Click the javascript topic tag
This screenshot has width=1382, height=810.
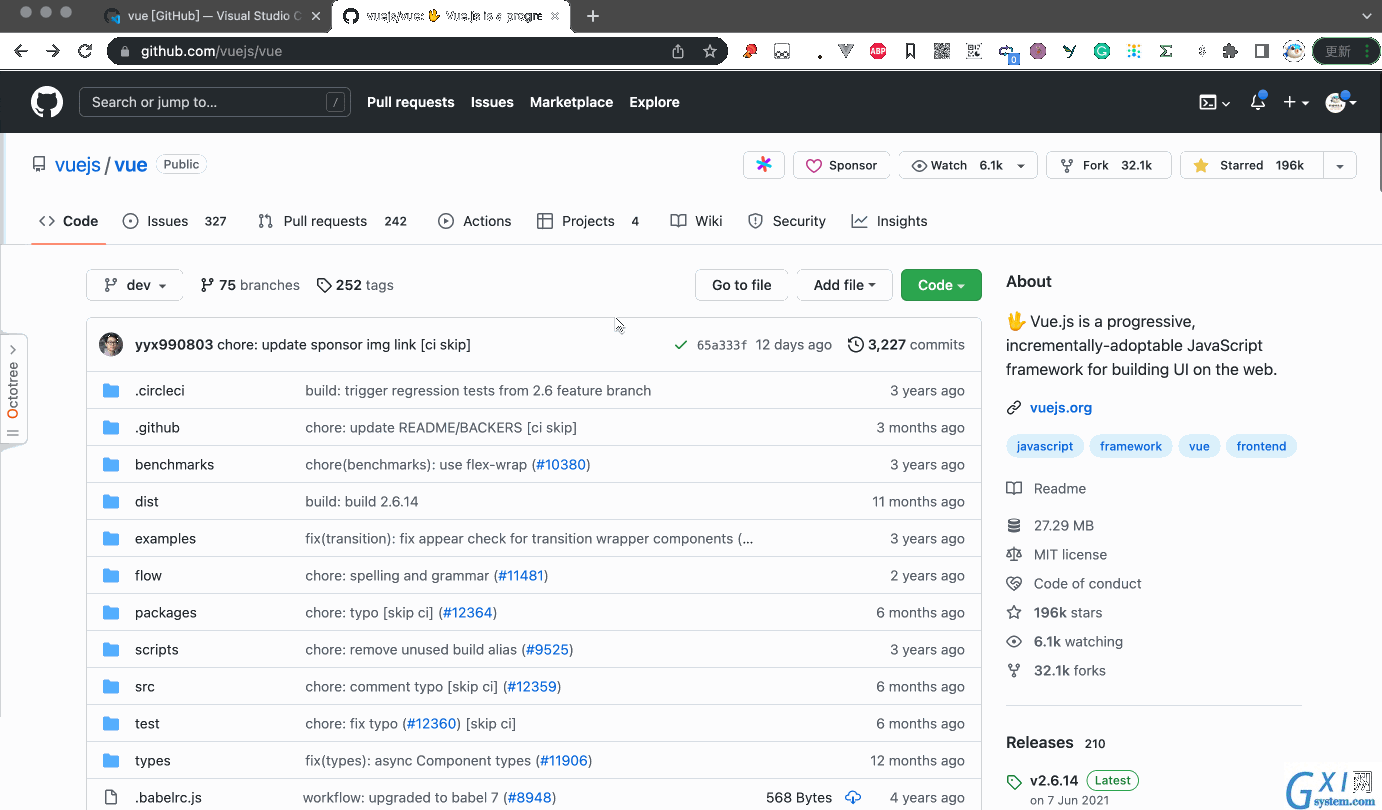click(1045, 446)
